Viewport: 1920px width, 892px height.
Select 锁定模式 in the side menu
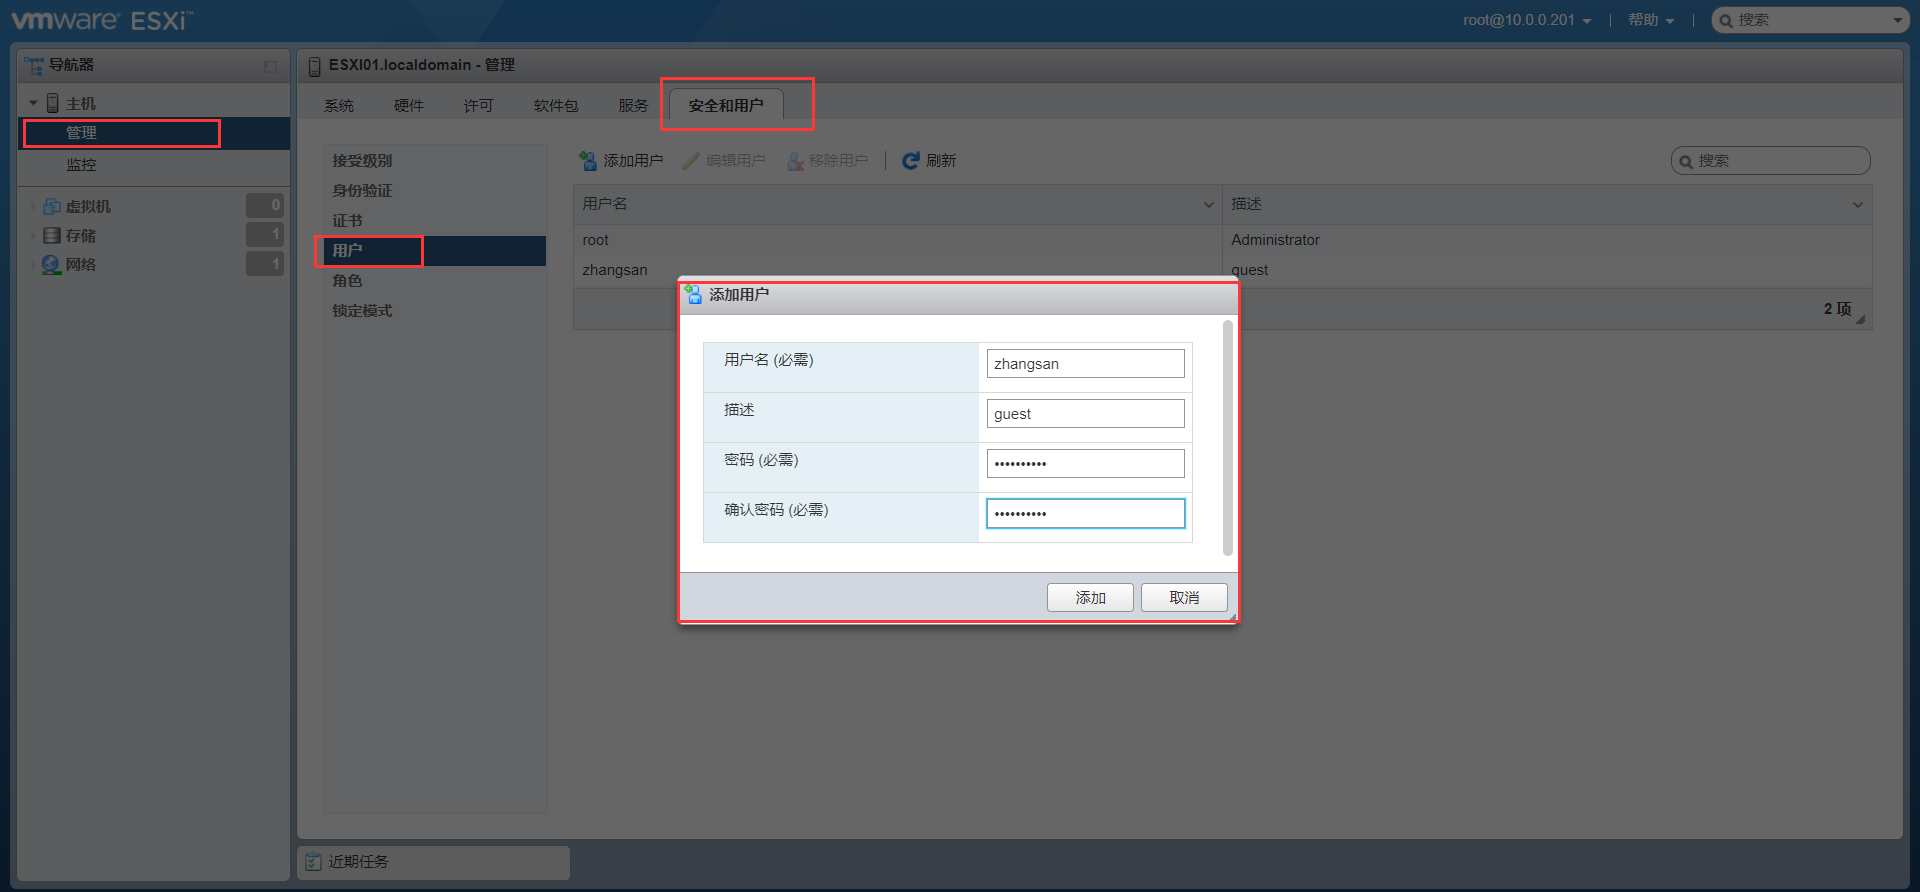[435, 311]
